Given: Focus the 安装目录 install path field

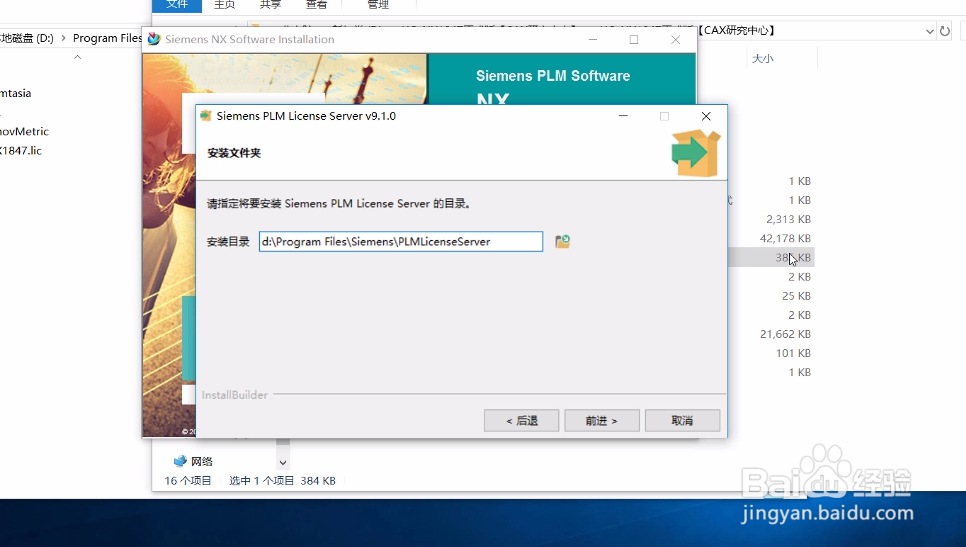Looking at the screenshot, I should pos(400,241).
